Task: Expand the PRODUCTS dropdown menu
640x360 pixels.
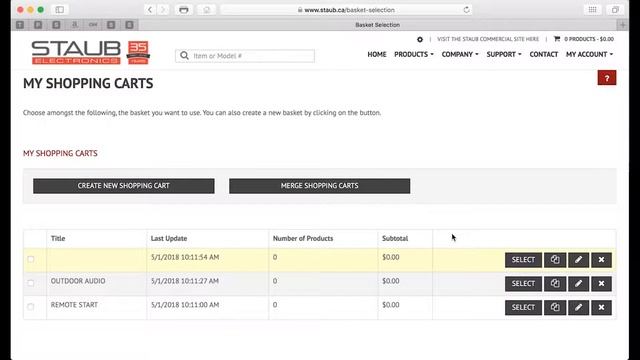Action: click(x=413, y=54)
